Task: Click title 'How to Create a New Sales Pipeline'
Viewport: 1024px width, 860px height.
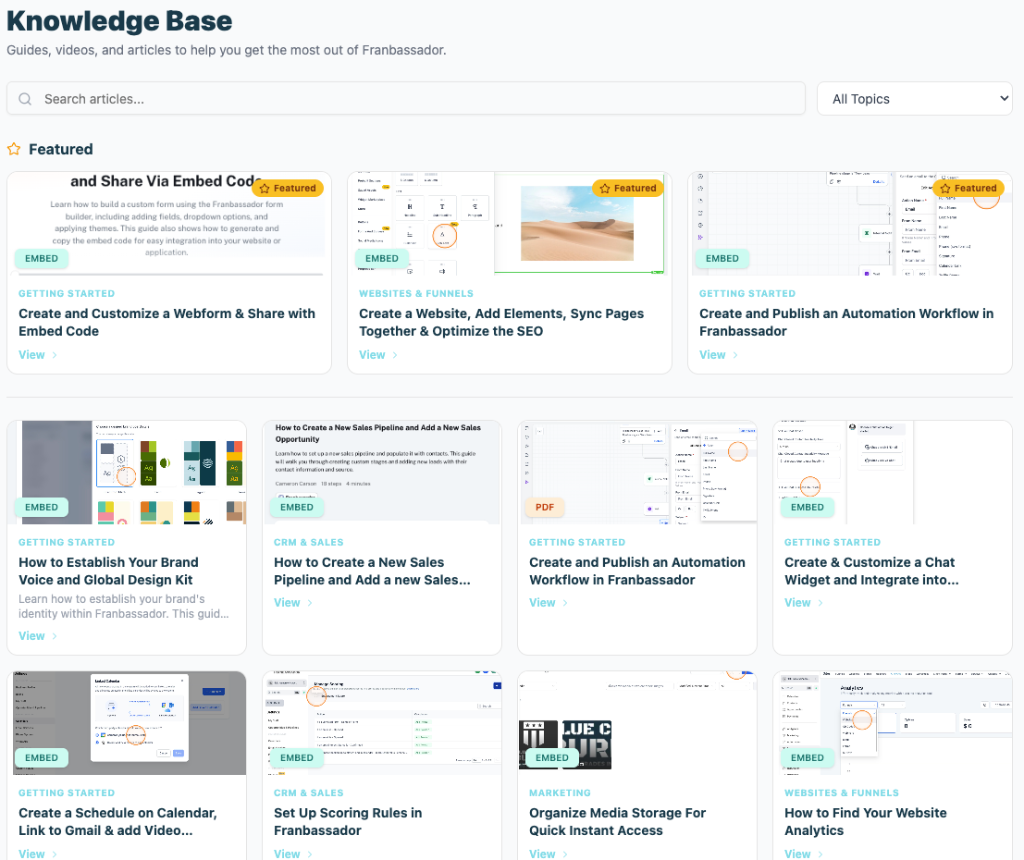Action: (372, 571)
